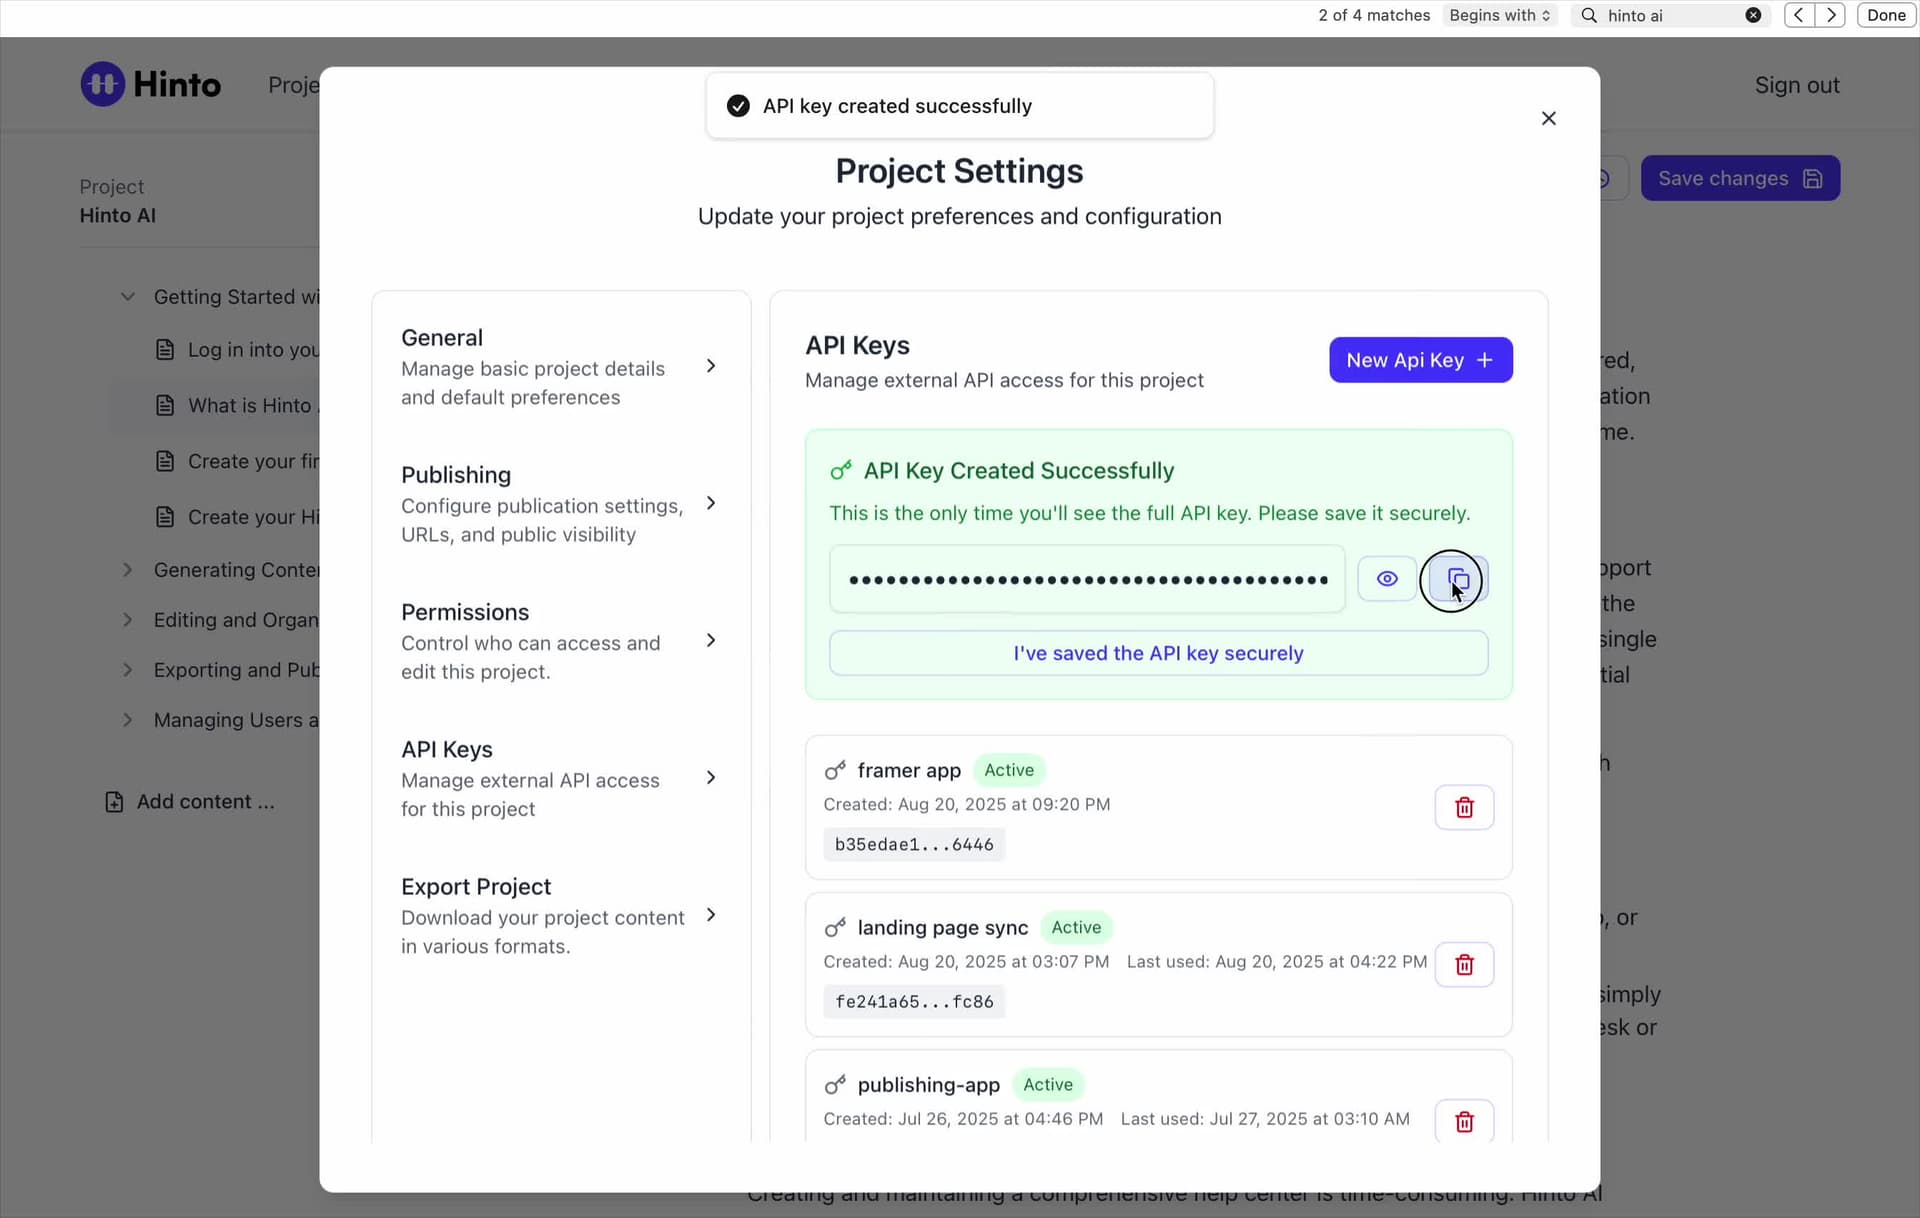Copy the new API key to clipboard
1920x1218 pixels.
pos(1458,579)
